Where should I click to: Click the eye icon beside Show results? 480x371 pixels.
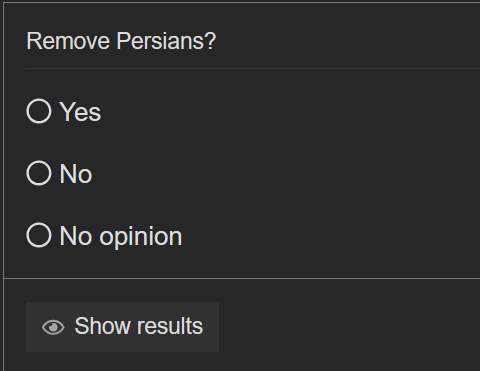(53, 327)
